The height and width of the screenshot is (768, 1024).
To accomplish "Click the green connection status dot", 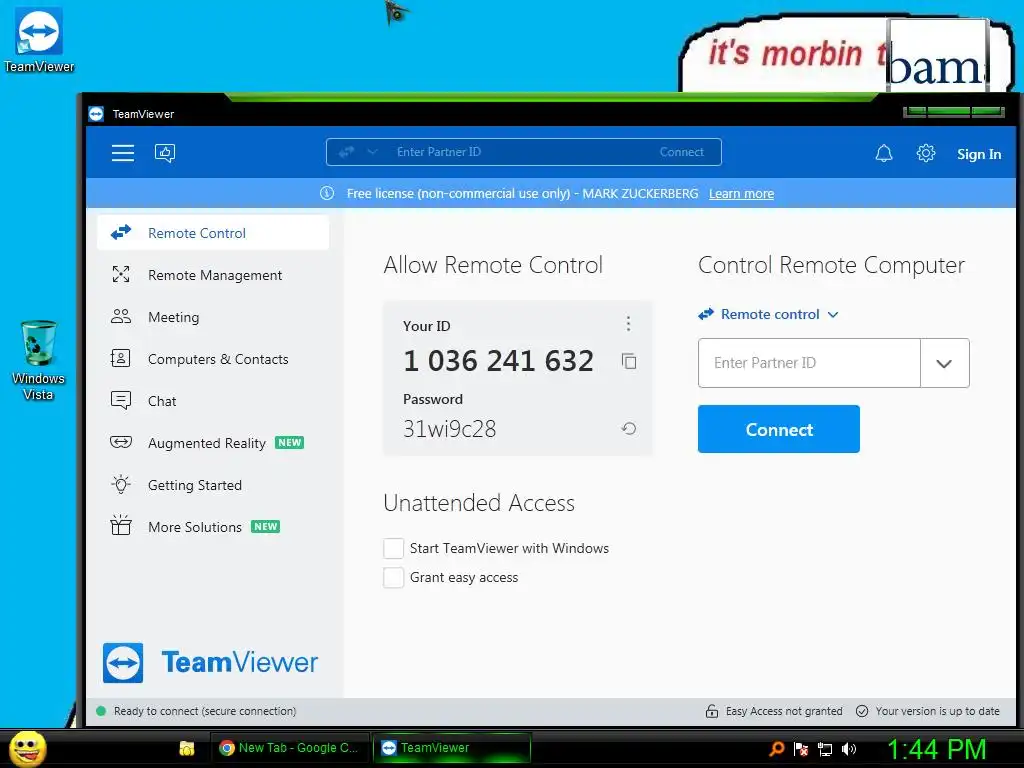I will (x=101, y=711).
